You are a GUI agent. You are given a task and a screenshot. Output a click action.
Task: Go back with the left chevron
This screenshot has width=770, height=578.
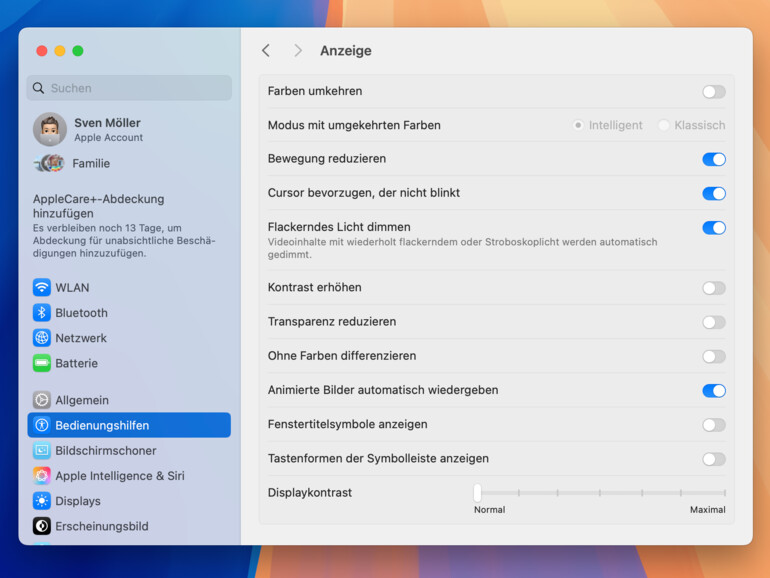[x=266, y=50]
